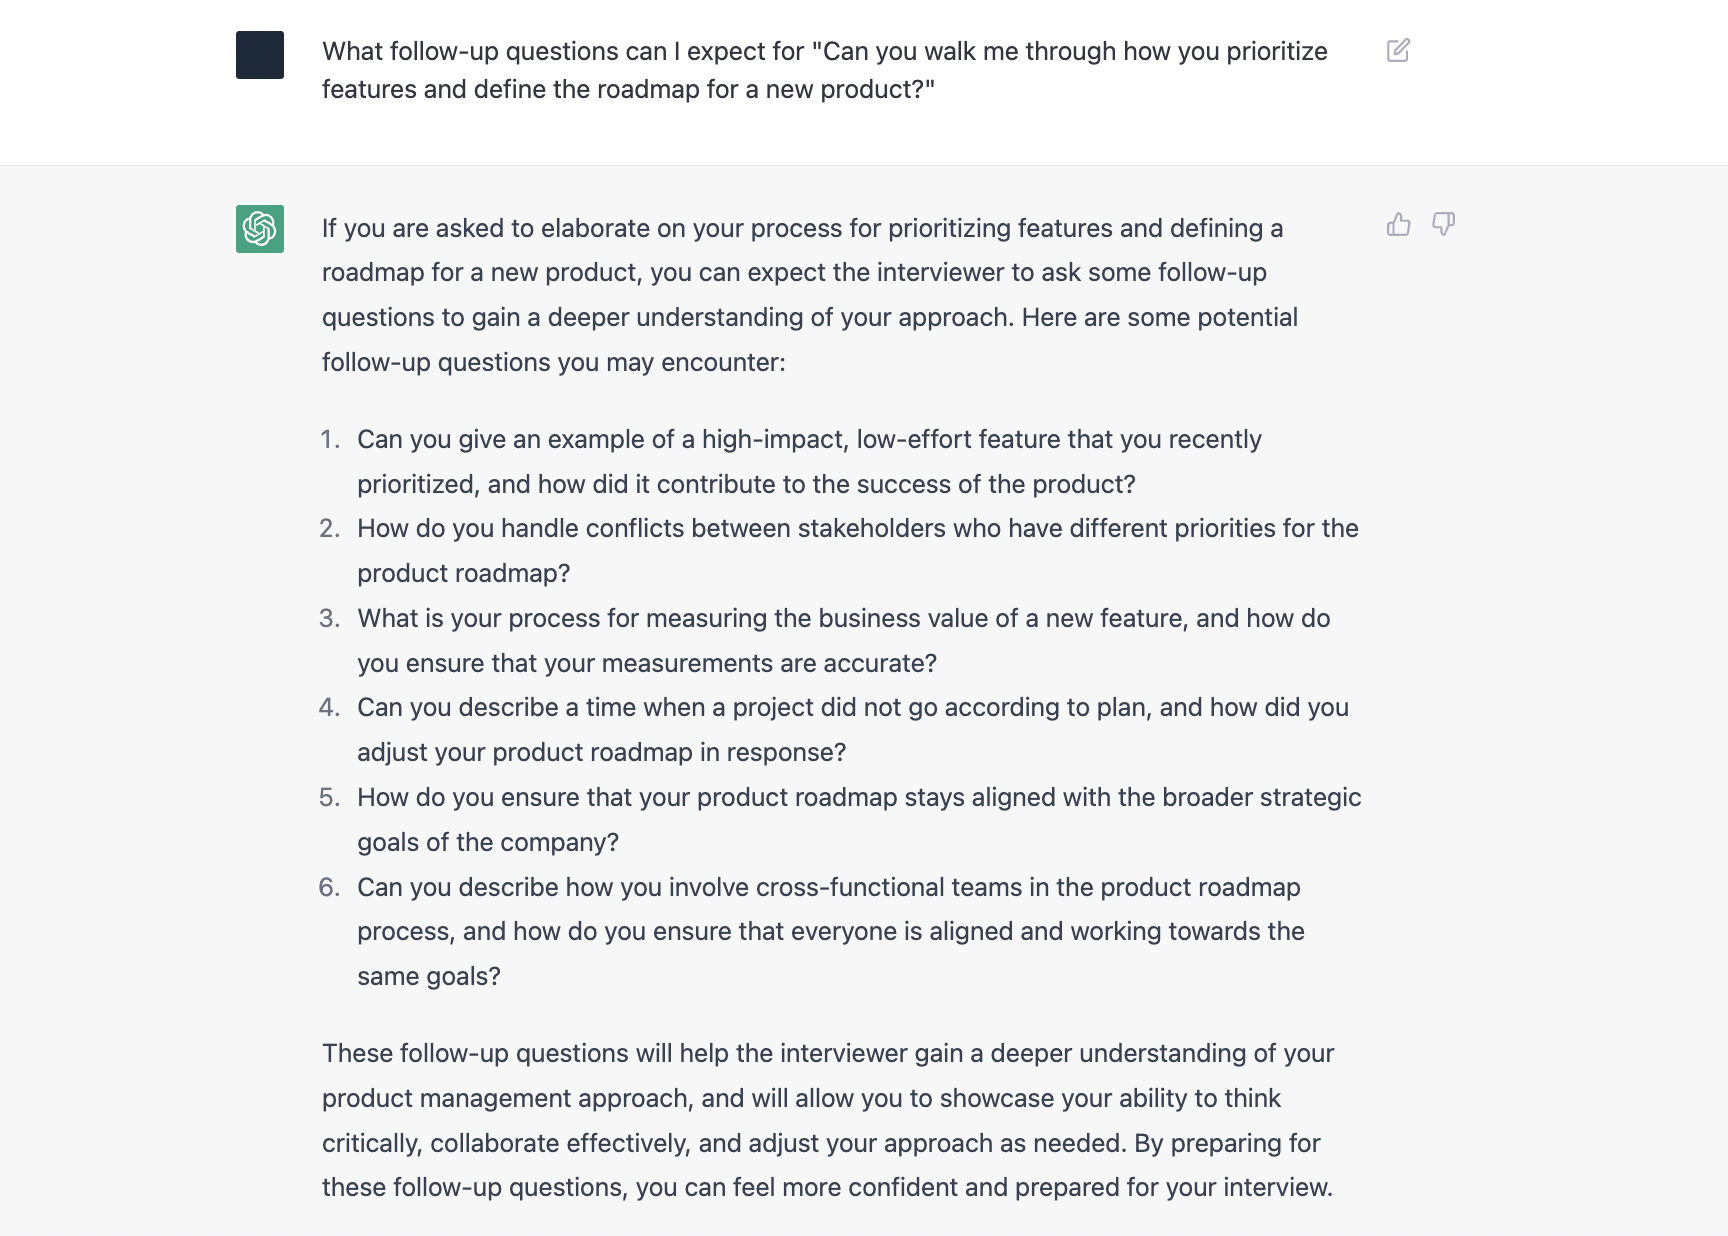This screenshot has height=1236, width=1728.
Task: Click the thumbs up icon
Action: (1398, 225)
